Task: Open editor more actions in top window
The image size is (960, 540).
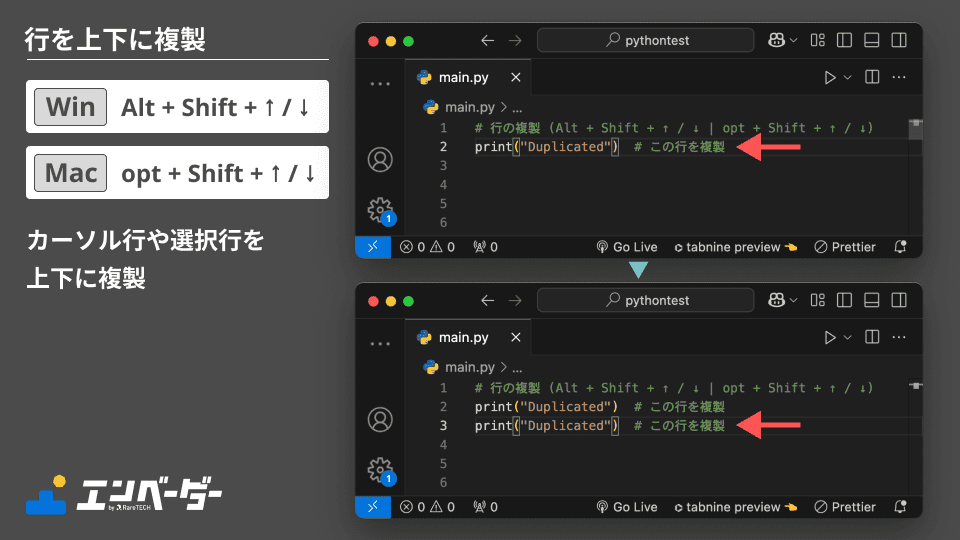Action: click(899, 77)
